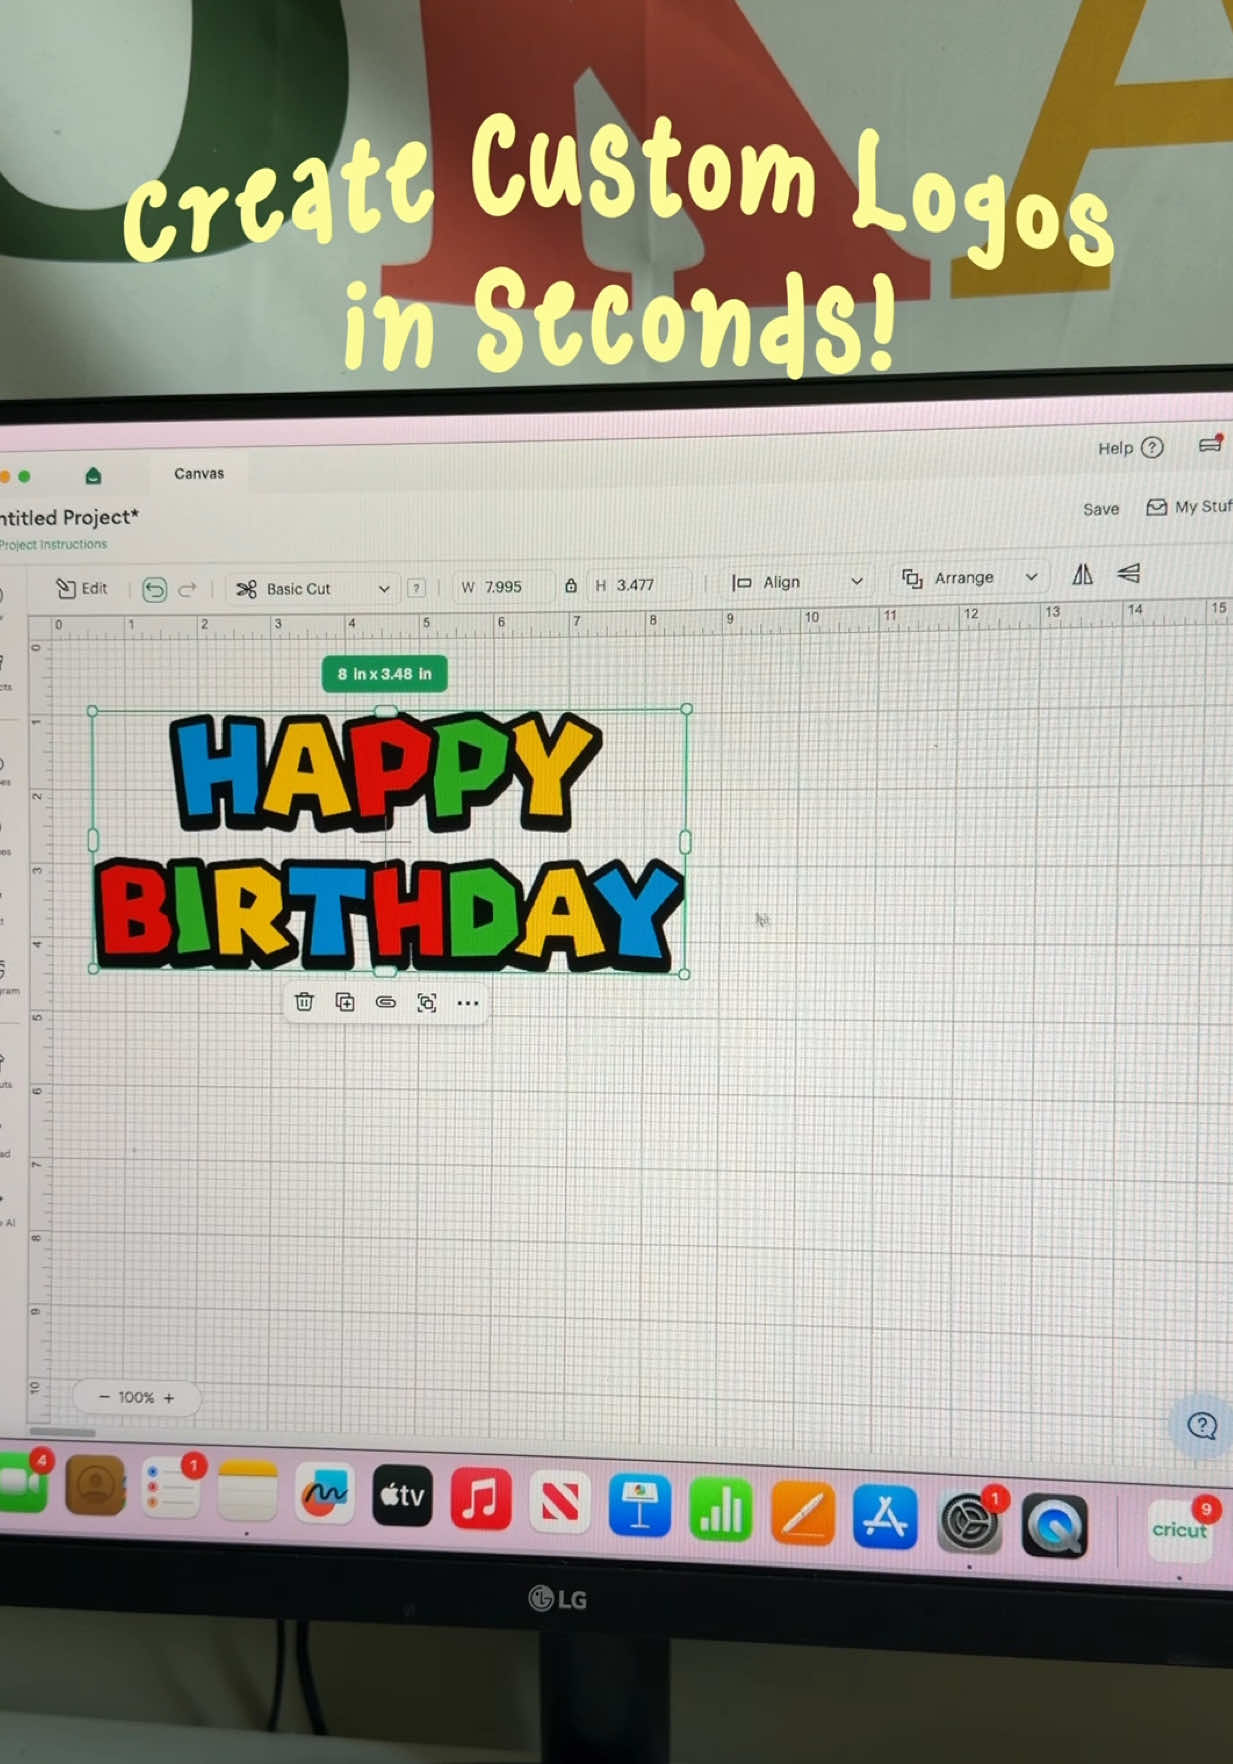Open the Project Instructions link
The width and height of the screenshot is (1233, 1764).
pos(53,544)
